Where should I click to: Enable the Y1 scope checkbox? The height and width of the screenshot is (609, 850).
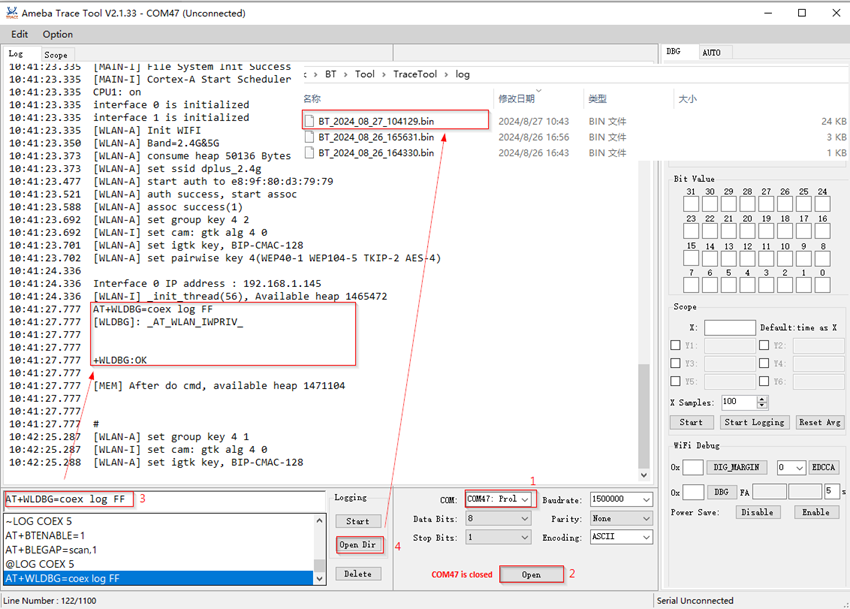tap(676, 346)
